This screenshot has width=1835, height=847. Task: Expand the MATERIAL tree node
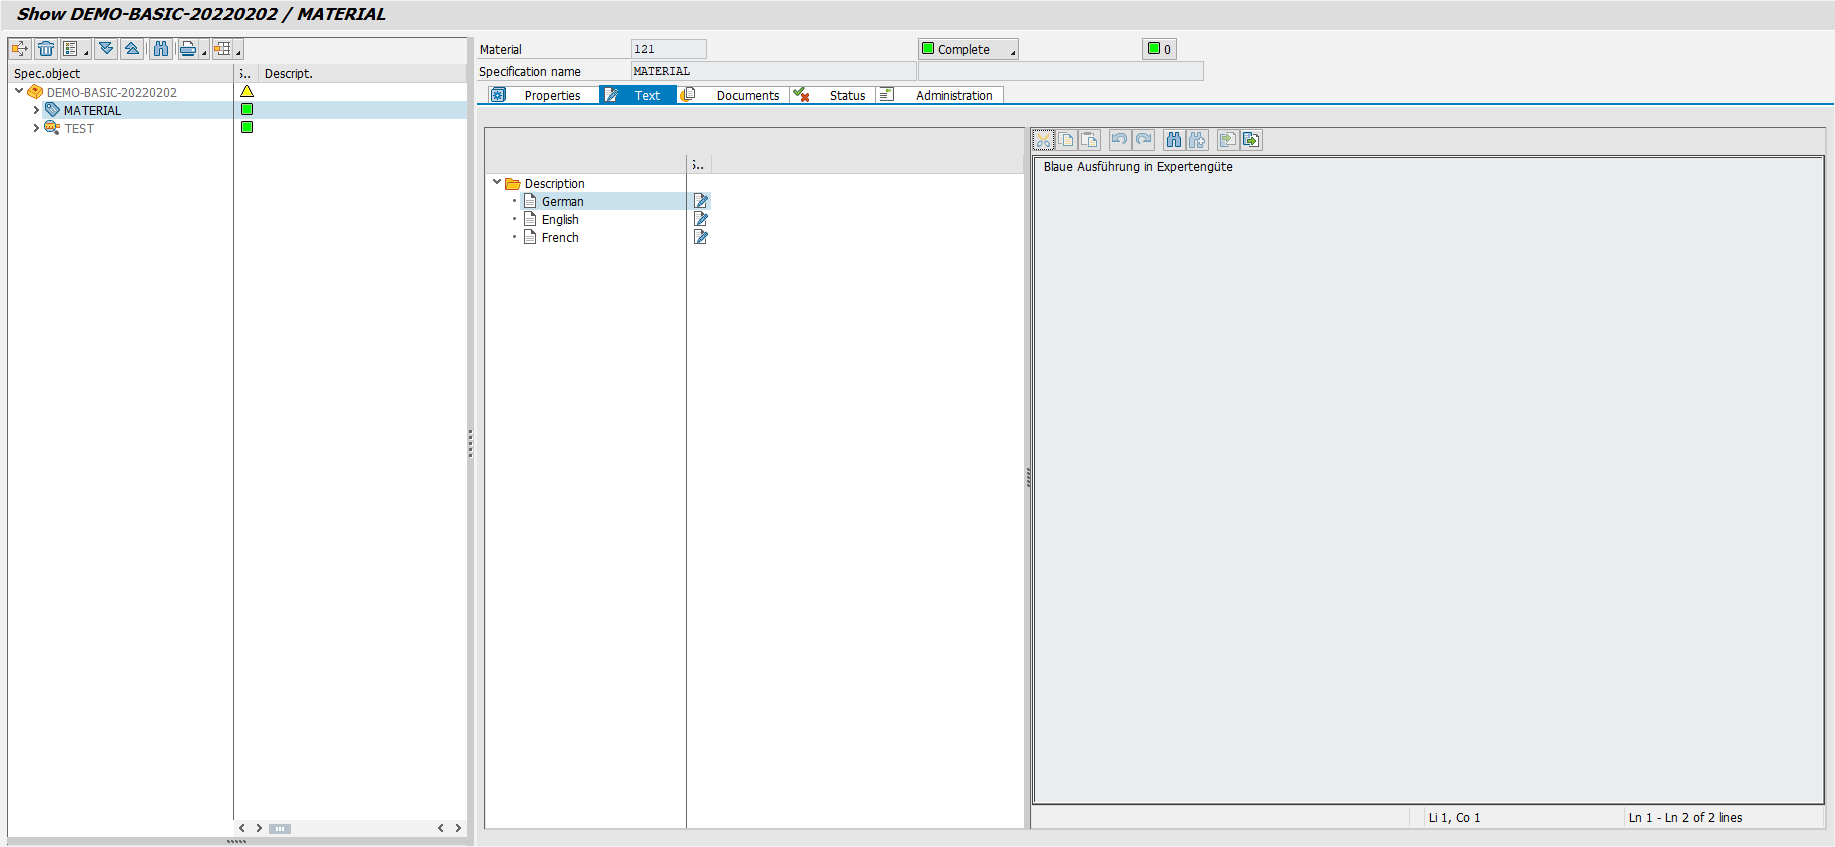tap(36, 110)
